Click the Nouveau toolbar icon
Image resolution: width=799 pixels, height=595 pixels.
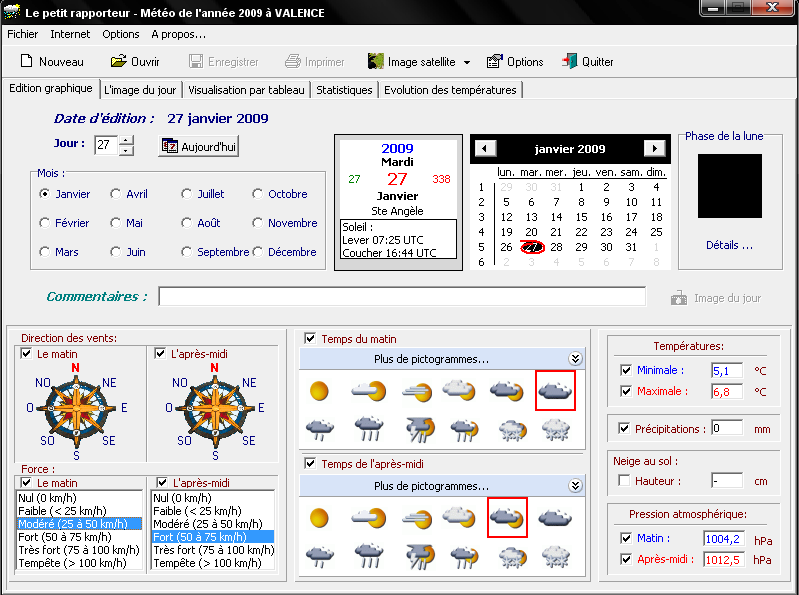(x=27, y=62)
